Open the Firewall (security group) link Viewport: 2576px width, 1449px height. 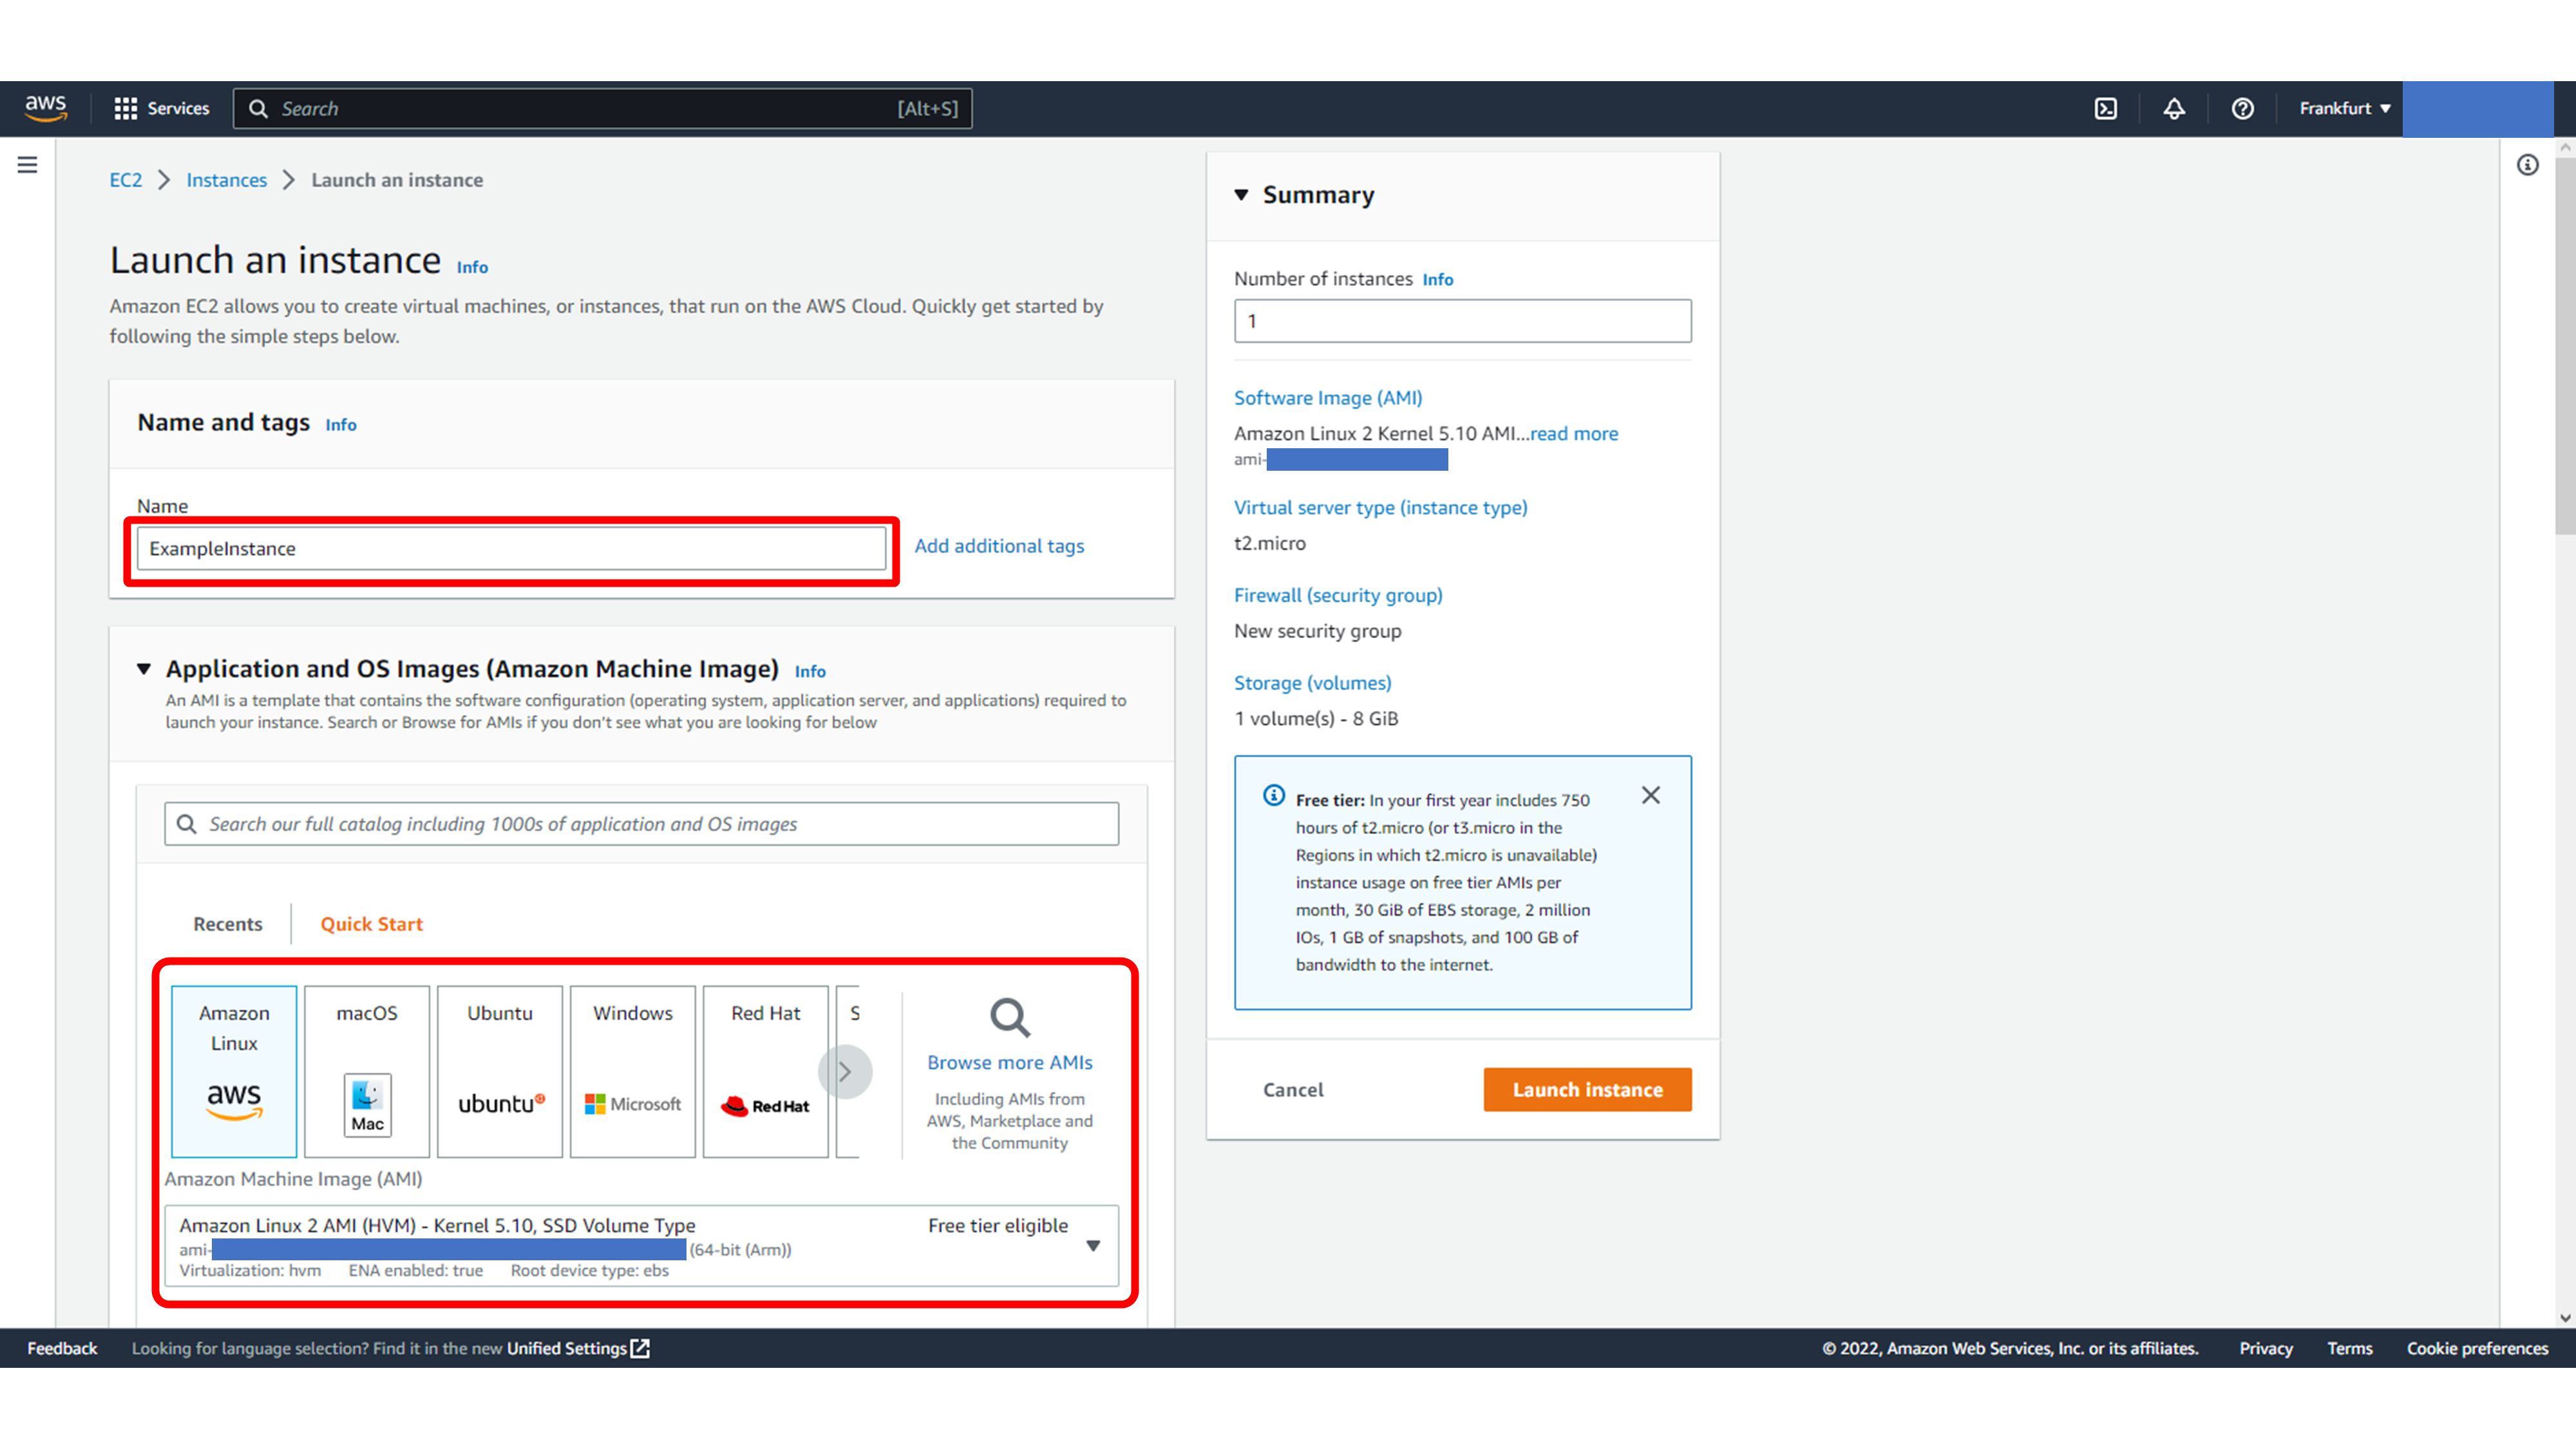pos(1338,595)
